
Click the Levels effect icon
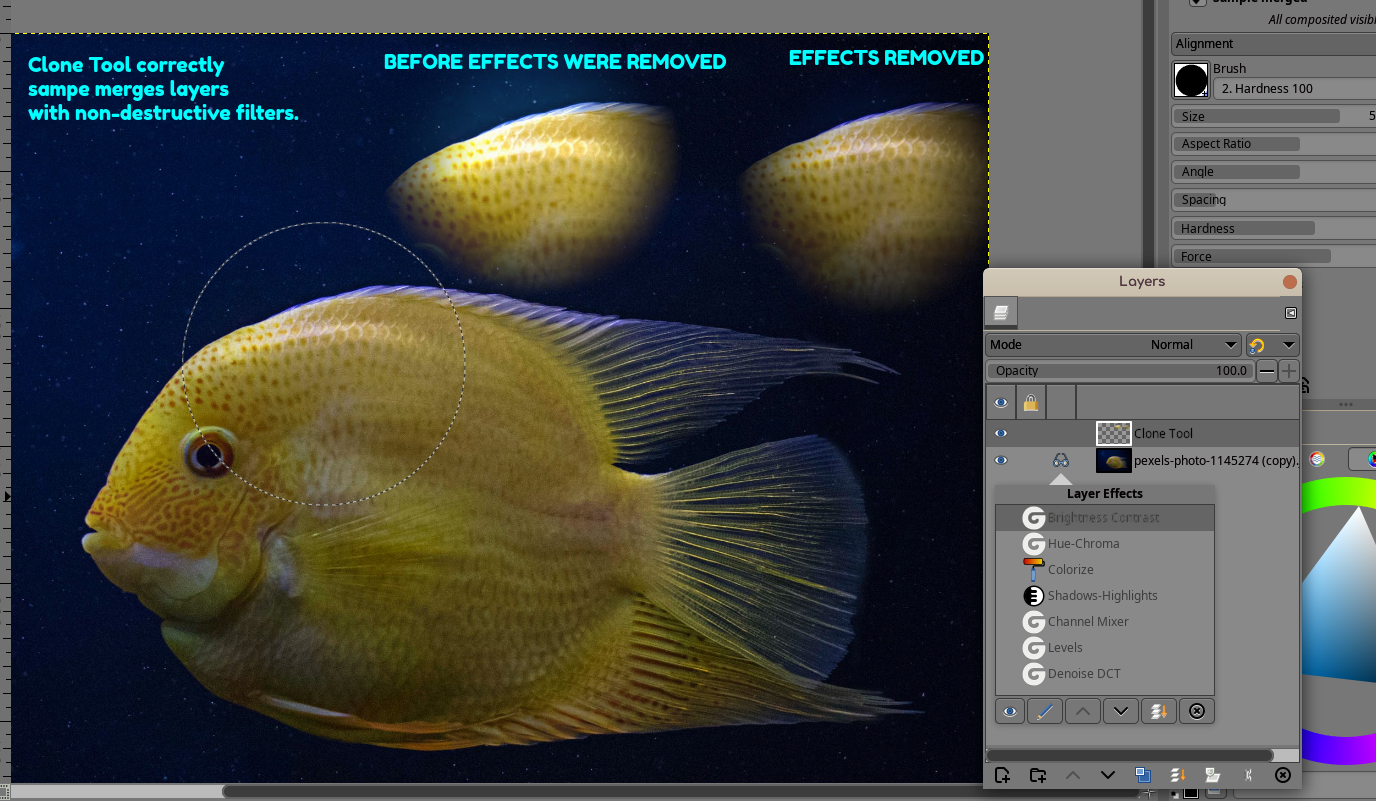click(x=1034, y=648)
